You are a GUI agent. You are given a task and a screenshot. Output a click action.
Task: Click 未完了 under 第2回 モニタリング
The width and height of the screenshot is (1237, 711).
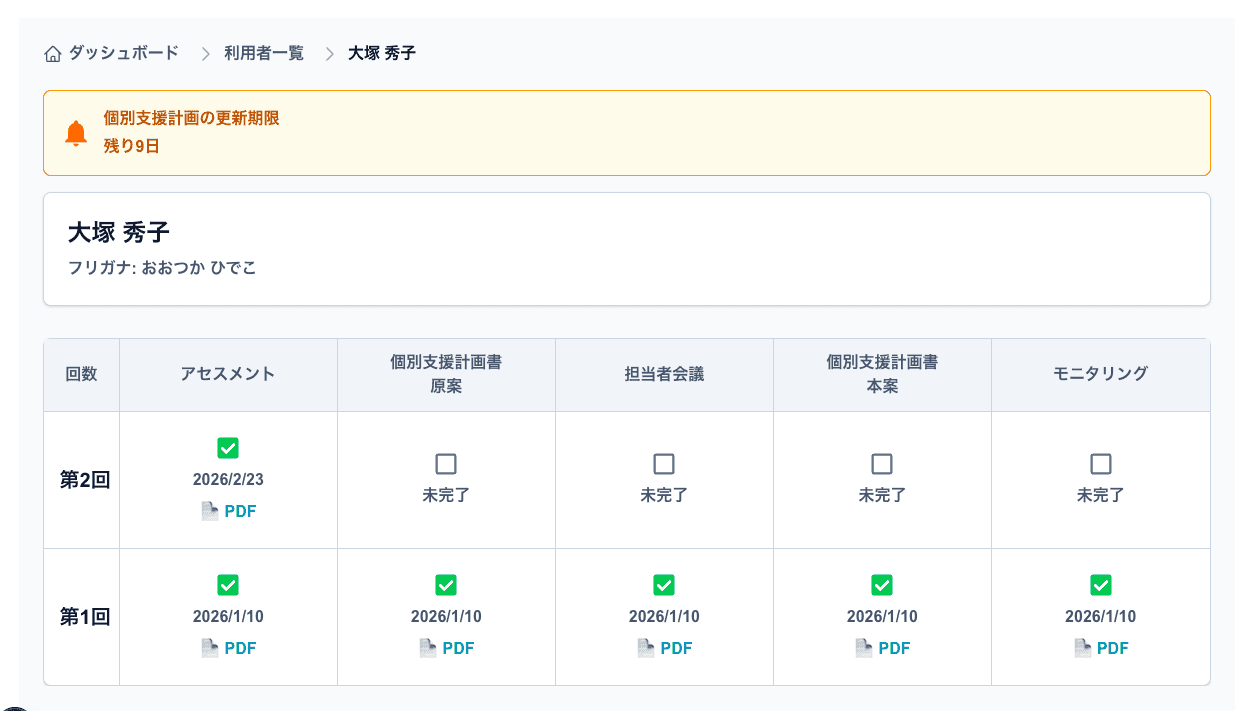1101,495
